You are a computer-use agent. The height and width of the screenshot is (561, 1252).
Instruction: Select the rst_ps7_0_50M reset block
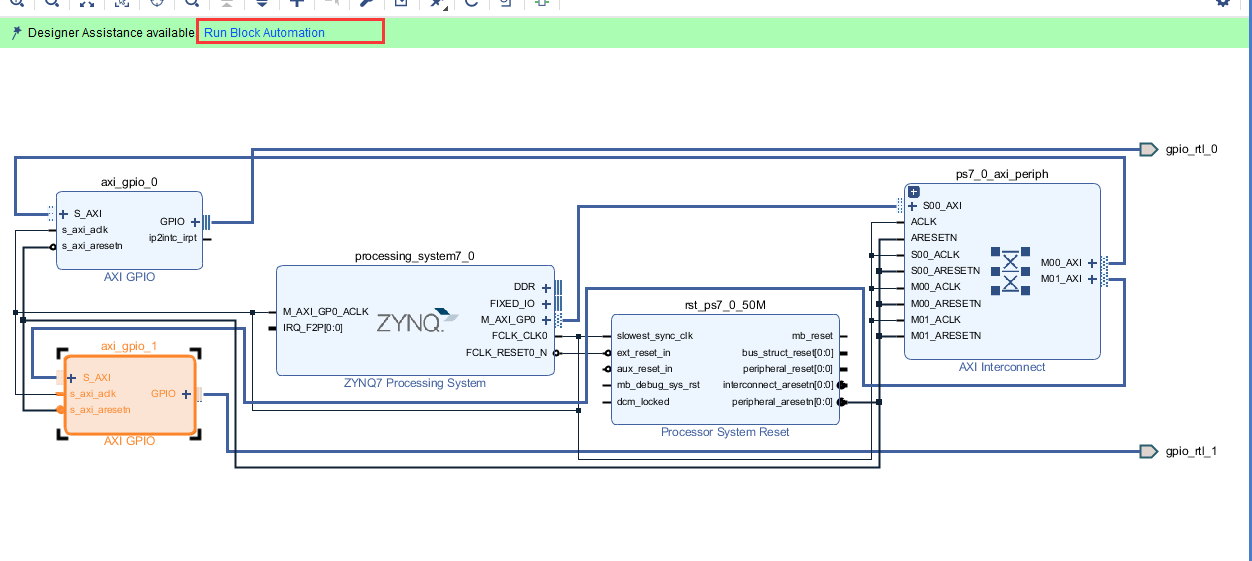click(725, 368)
